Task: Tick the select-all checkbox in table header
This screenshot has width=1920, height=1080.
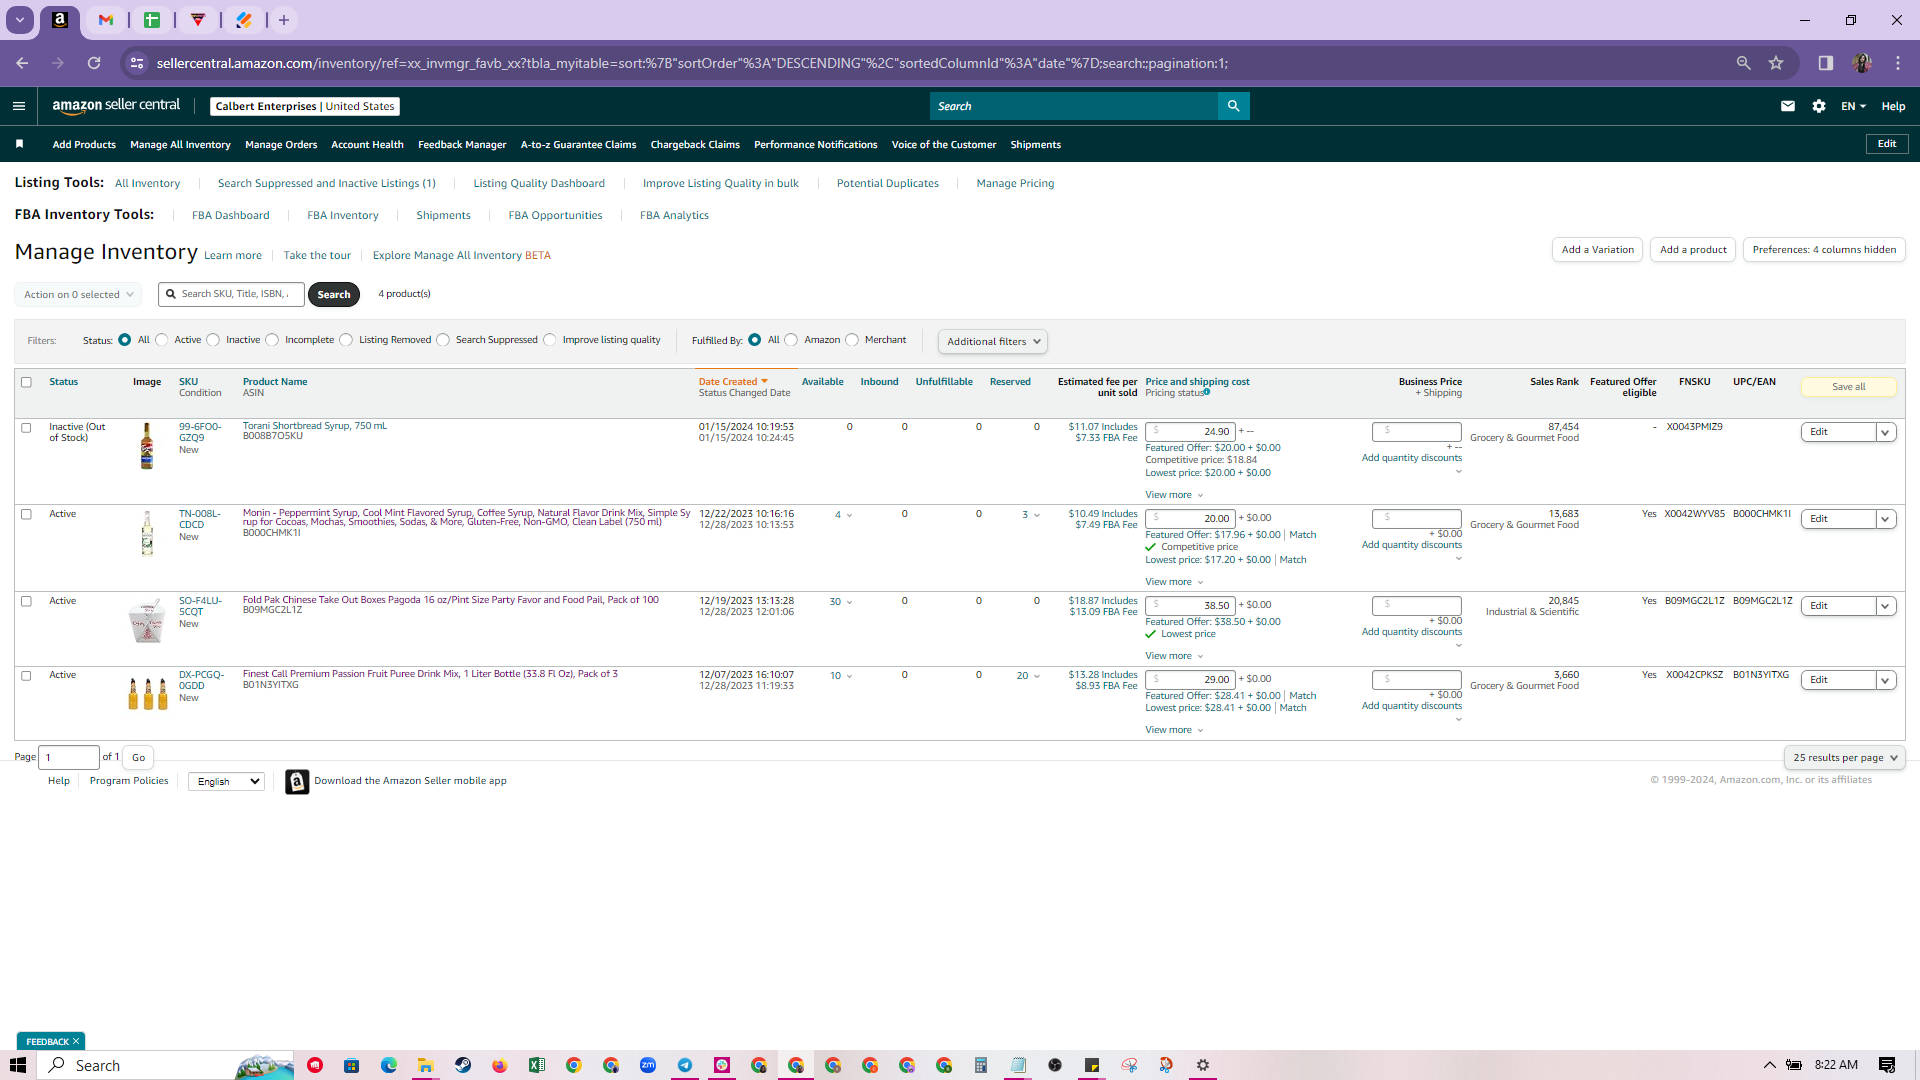Action: coord(27,382)
